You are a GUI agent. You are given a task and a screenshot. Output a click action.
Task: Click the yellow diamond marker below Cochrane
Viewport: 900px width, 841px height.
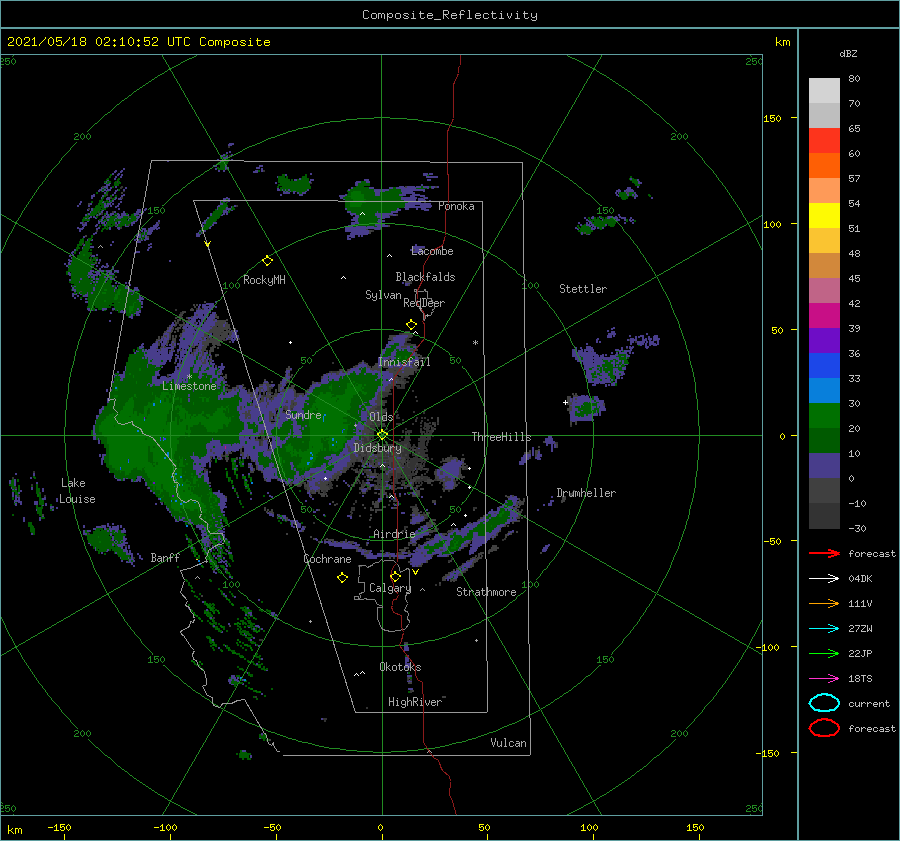click(342, 578)
